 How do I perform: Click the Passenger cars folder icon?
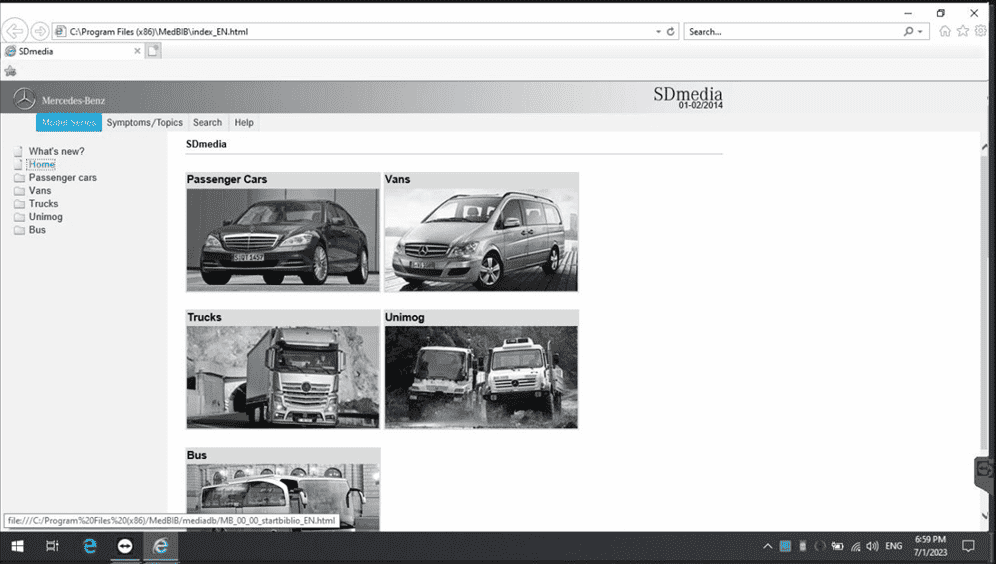19,178
